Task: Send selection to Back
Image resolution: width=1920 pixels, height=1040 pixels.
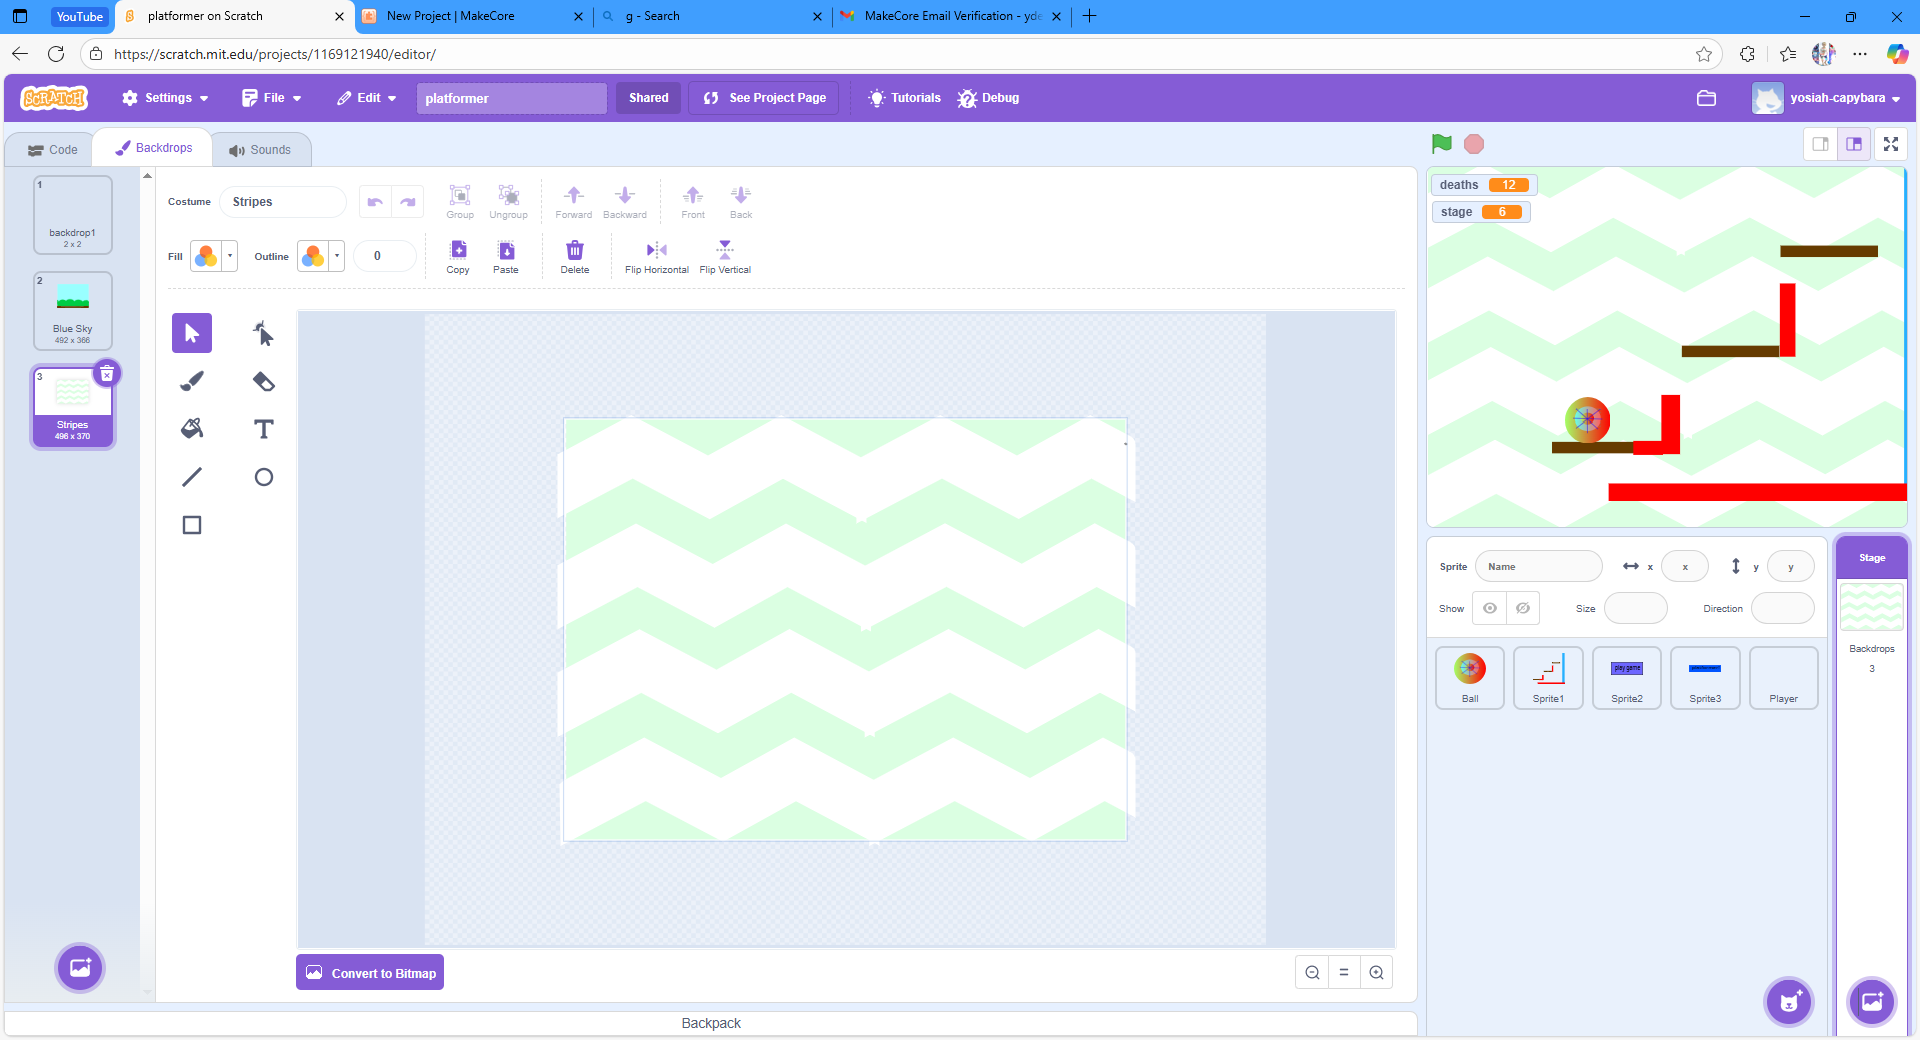Action: click(x=741, y=202)
